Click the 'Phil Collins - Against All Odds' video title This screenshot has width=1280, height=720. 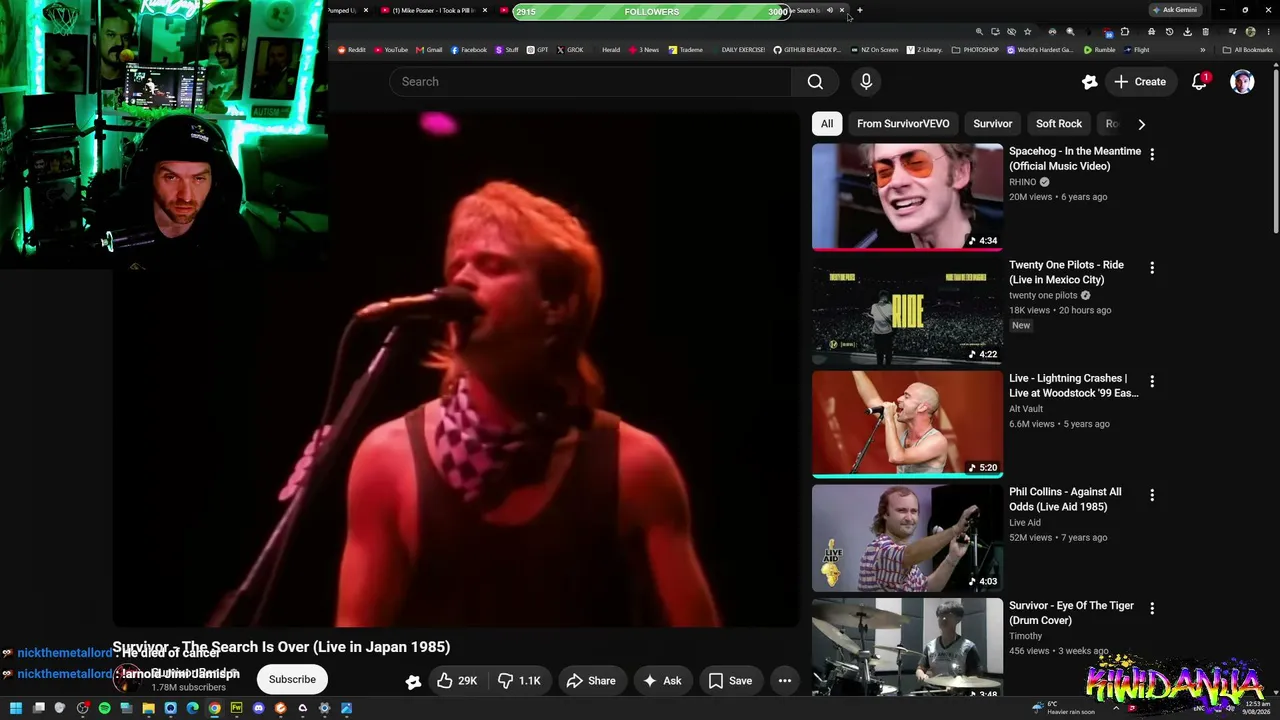[1065, 499]
